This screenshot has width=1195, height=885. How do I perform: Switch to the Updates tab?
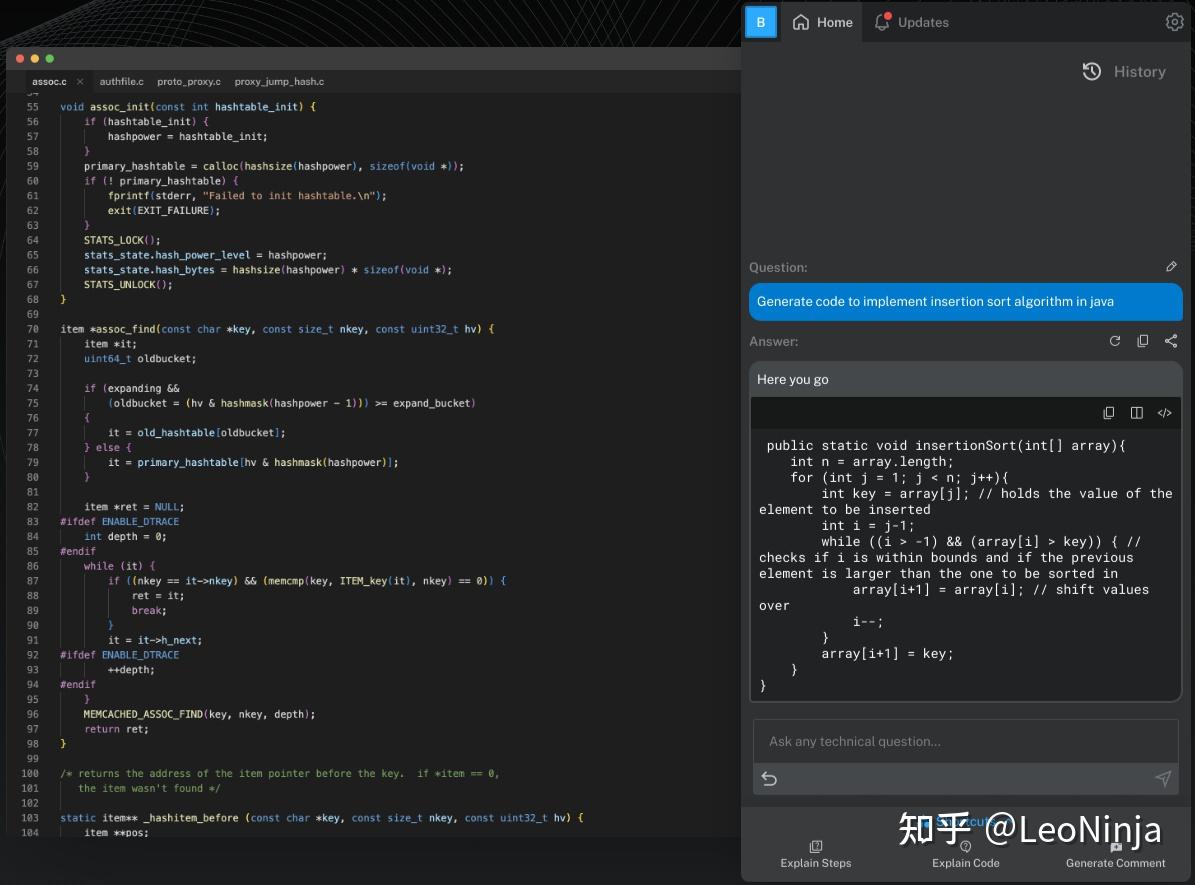pos(911,23)
